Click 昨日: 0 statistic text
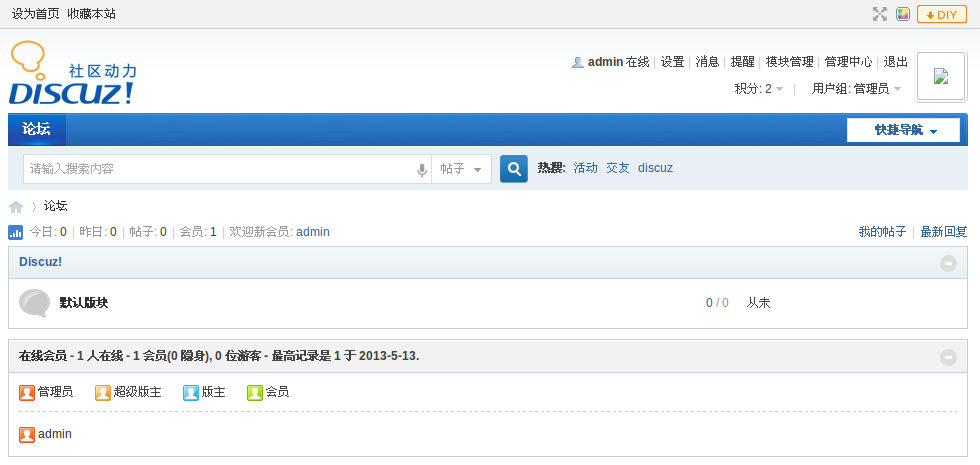 coord(98,232)
